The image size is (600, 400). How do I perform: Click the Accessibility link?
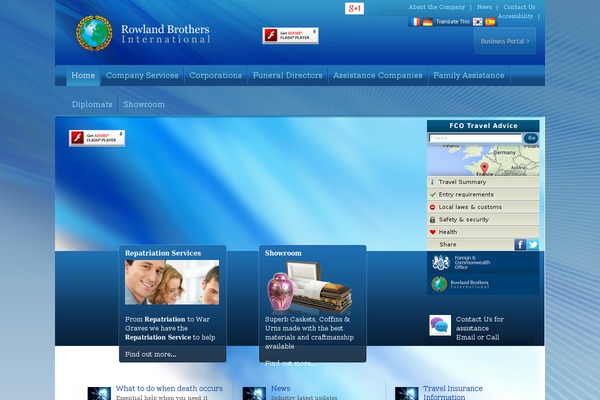point(515,16)
